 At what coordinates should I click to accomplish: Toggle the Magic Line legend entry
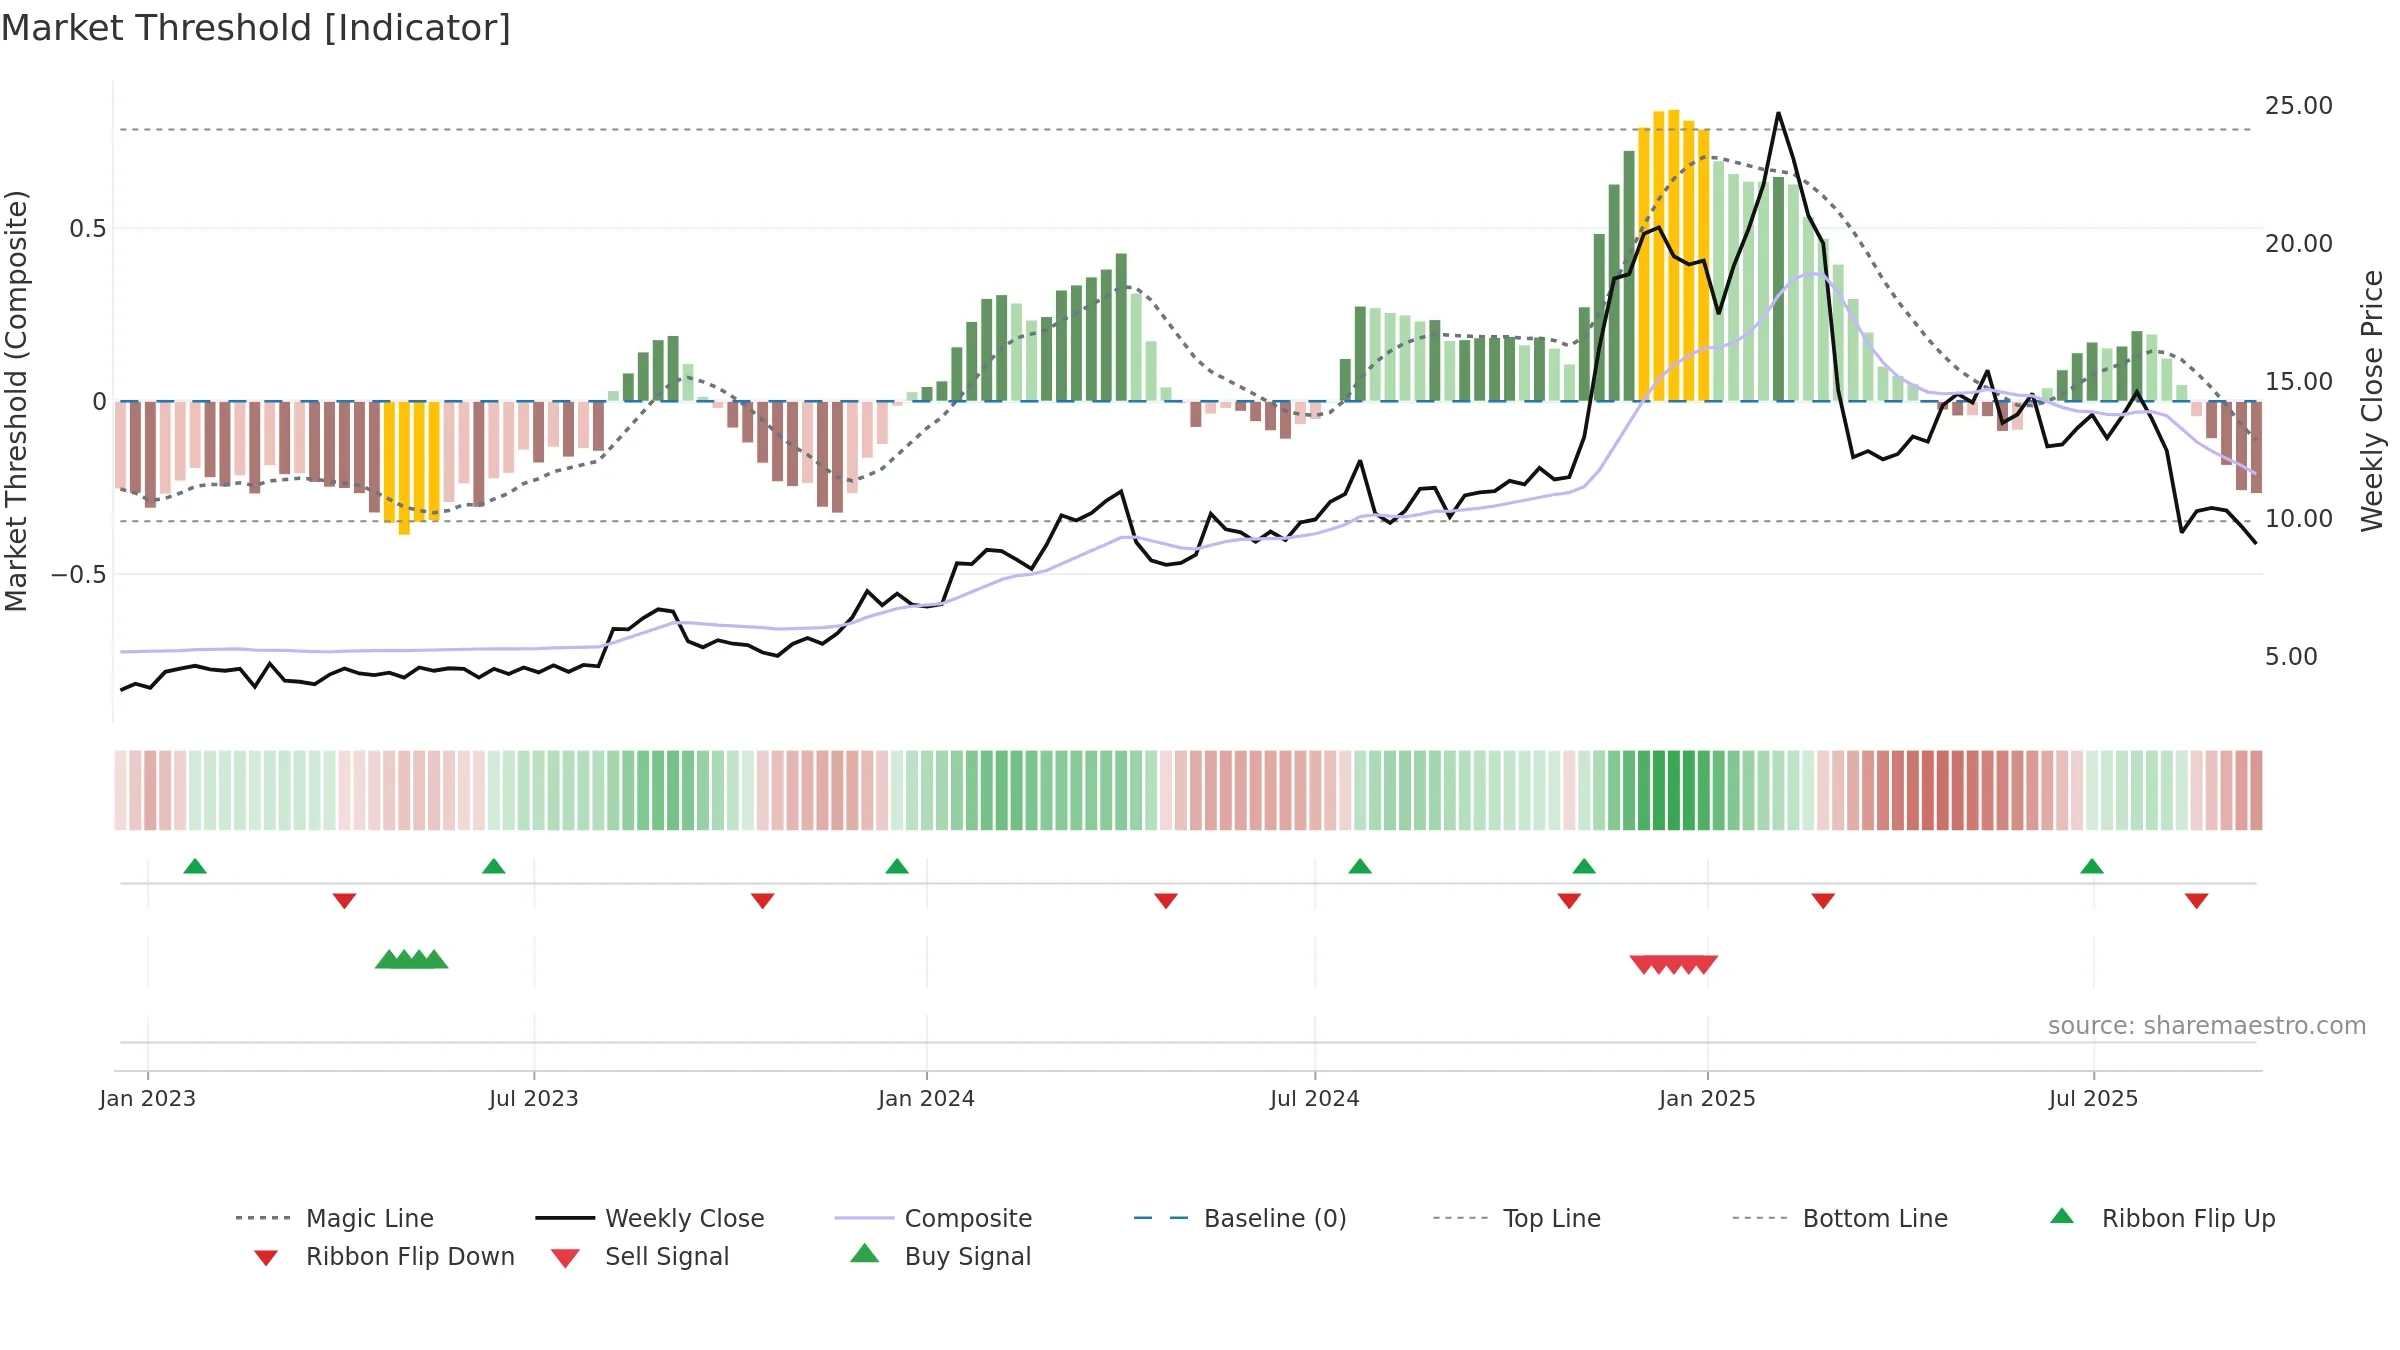334,1218
